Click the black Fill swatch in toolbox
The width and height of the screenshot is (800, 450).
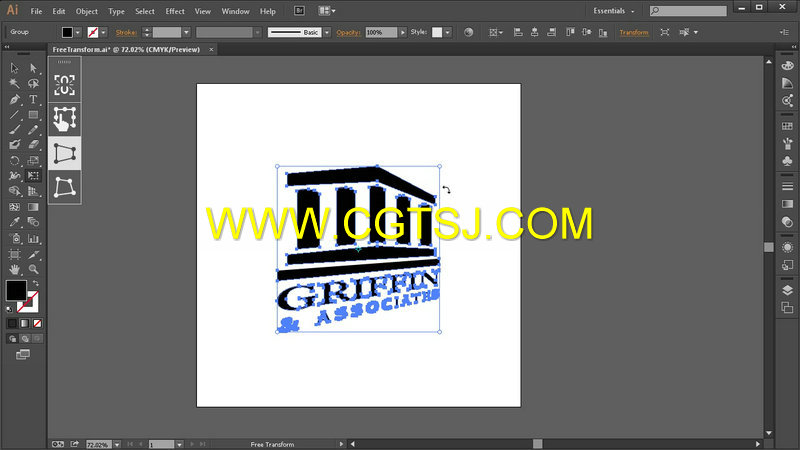pos(16,291)
